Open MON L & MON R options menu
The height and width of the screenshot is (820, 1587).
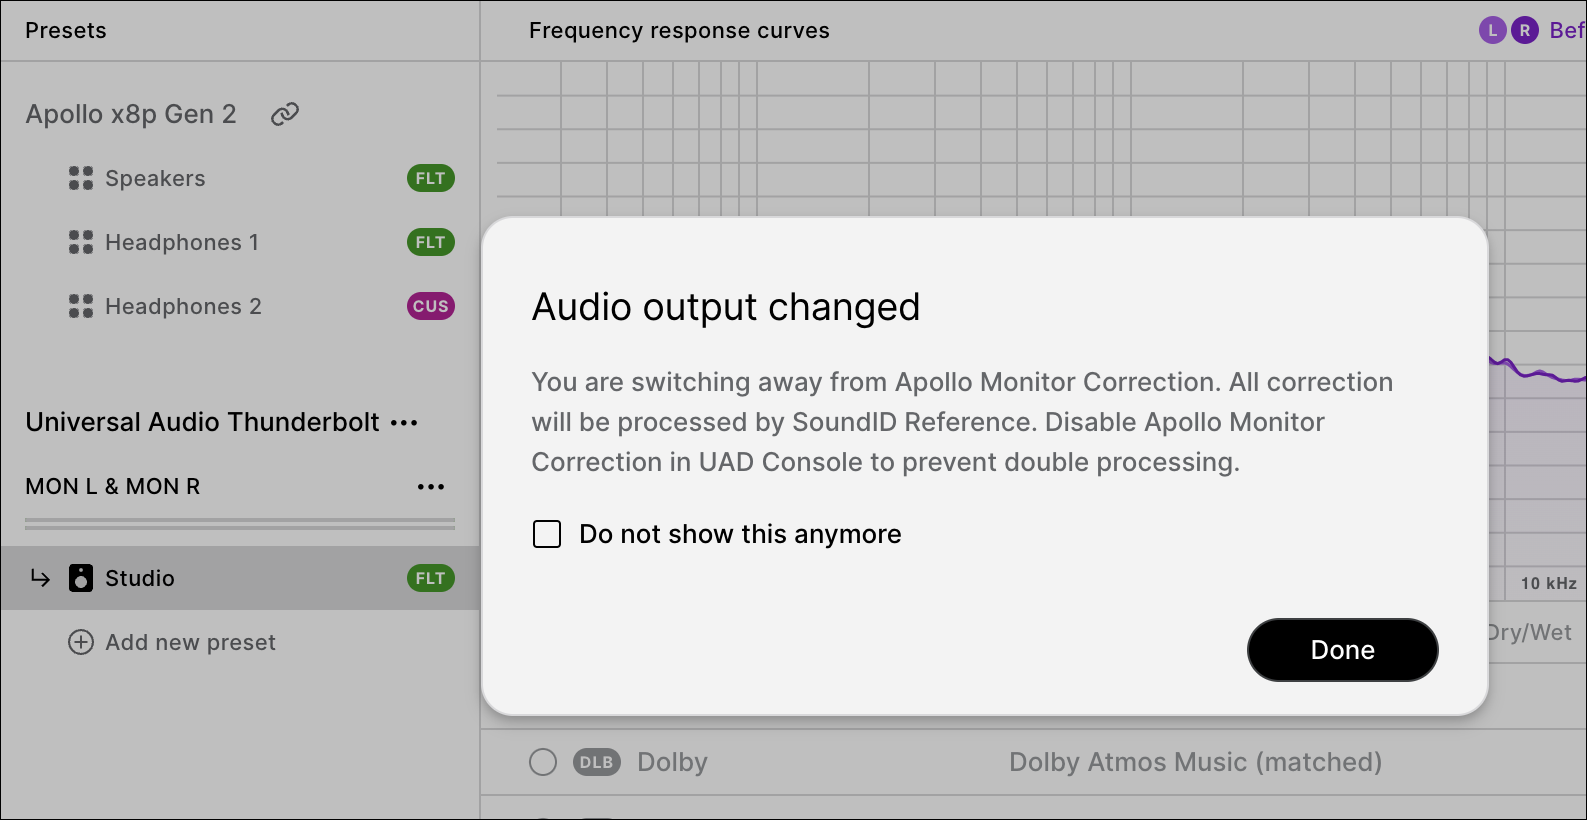pos(431,487)
